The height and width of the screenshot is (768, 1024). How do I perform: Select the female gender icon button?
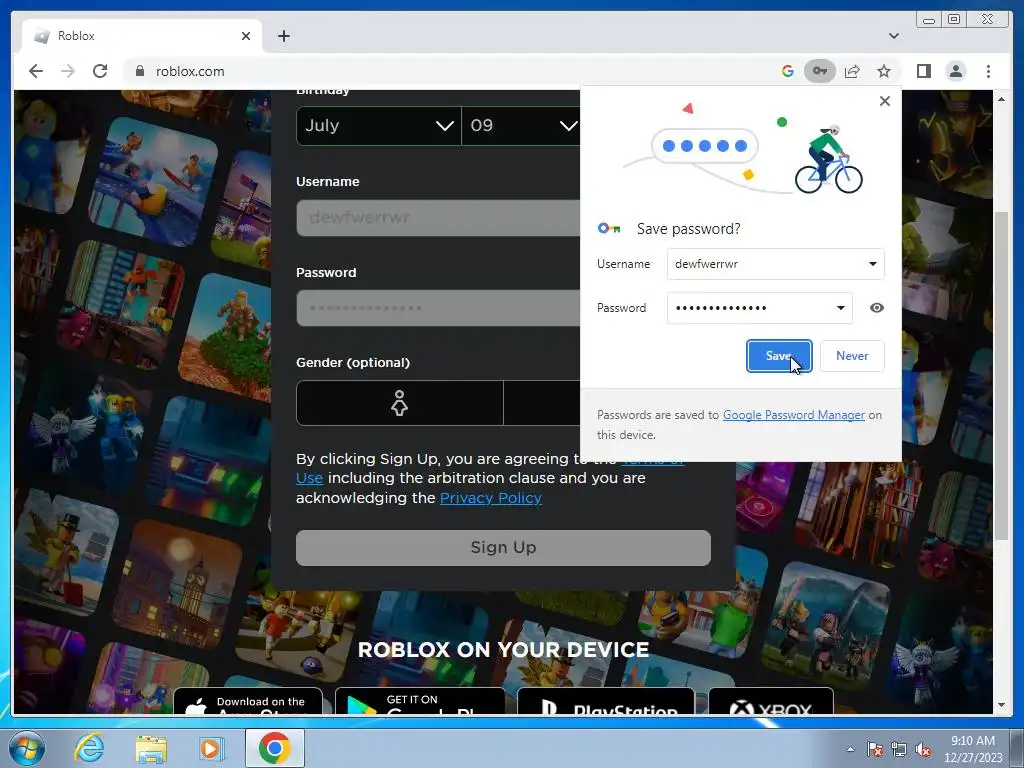pos(400,403)
